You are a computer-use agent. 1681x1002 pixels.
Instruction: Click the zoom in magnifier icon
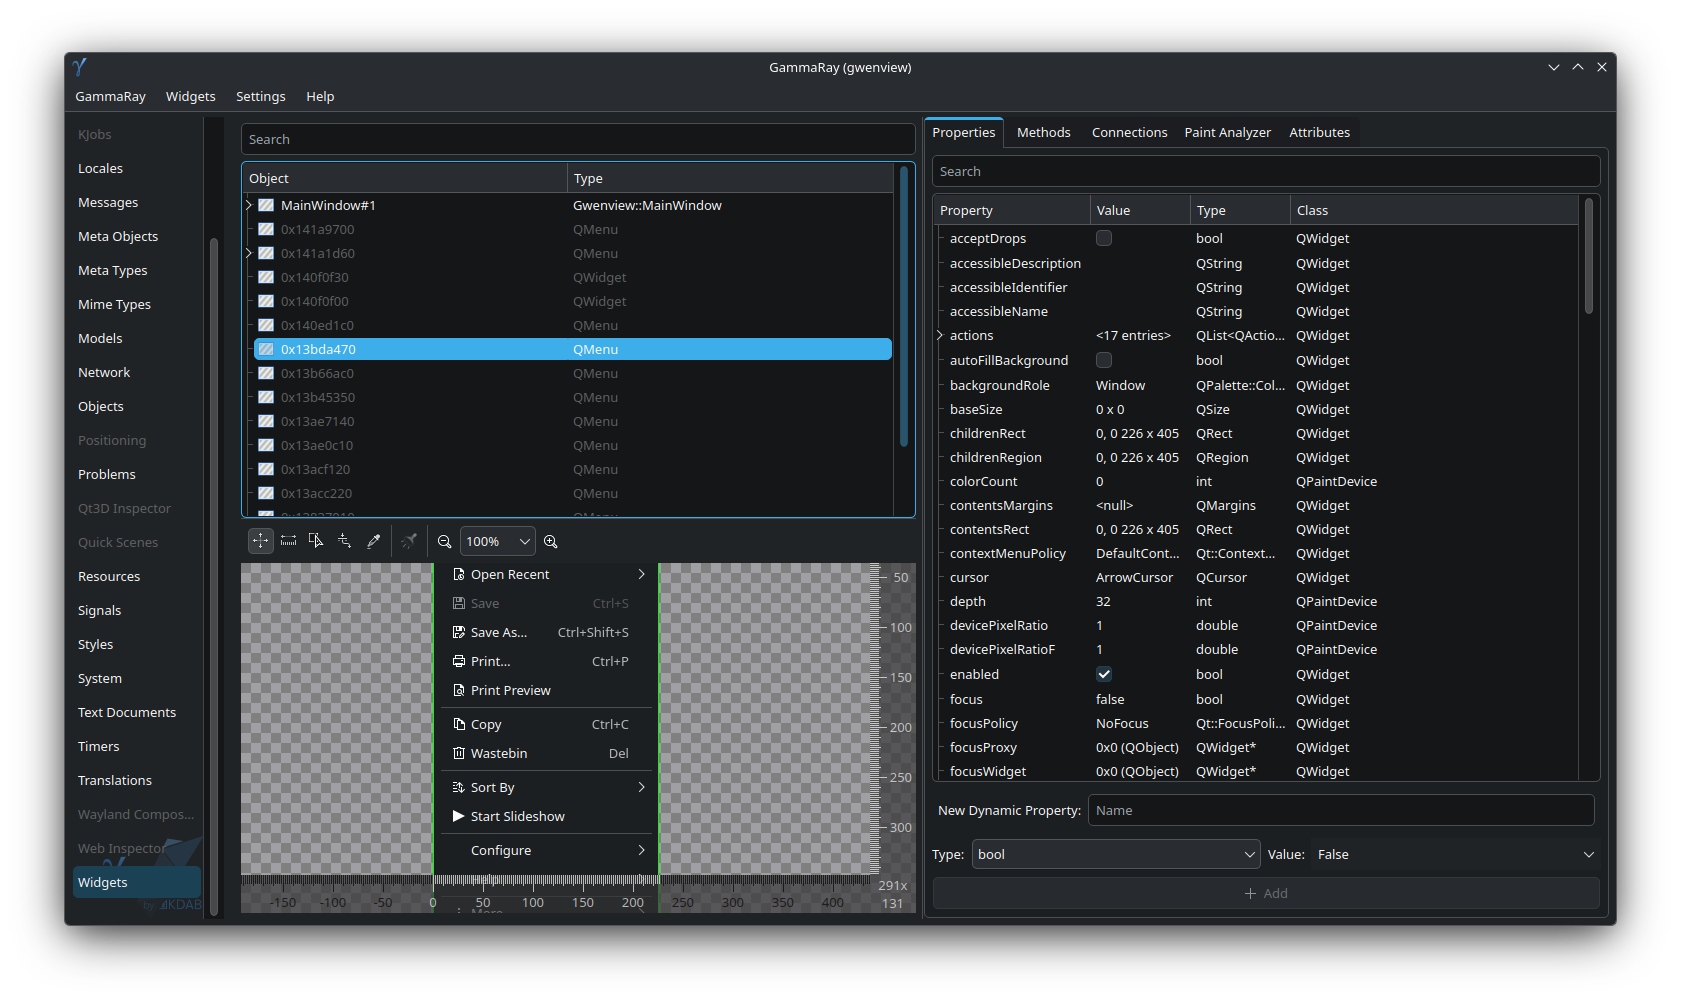click(x=551, y=541)
